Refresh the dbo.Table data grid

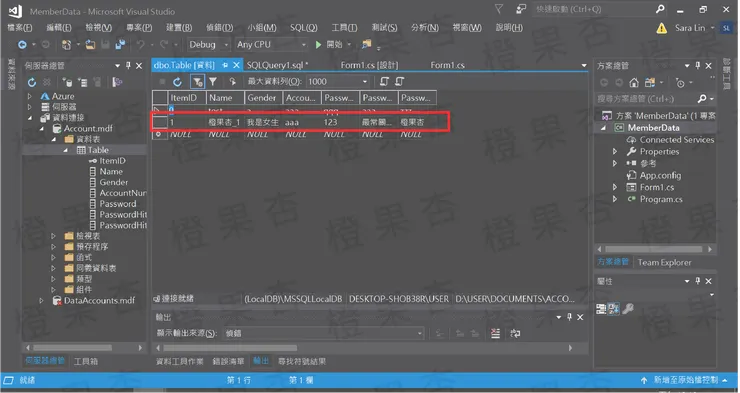pos(177,82)
